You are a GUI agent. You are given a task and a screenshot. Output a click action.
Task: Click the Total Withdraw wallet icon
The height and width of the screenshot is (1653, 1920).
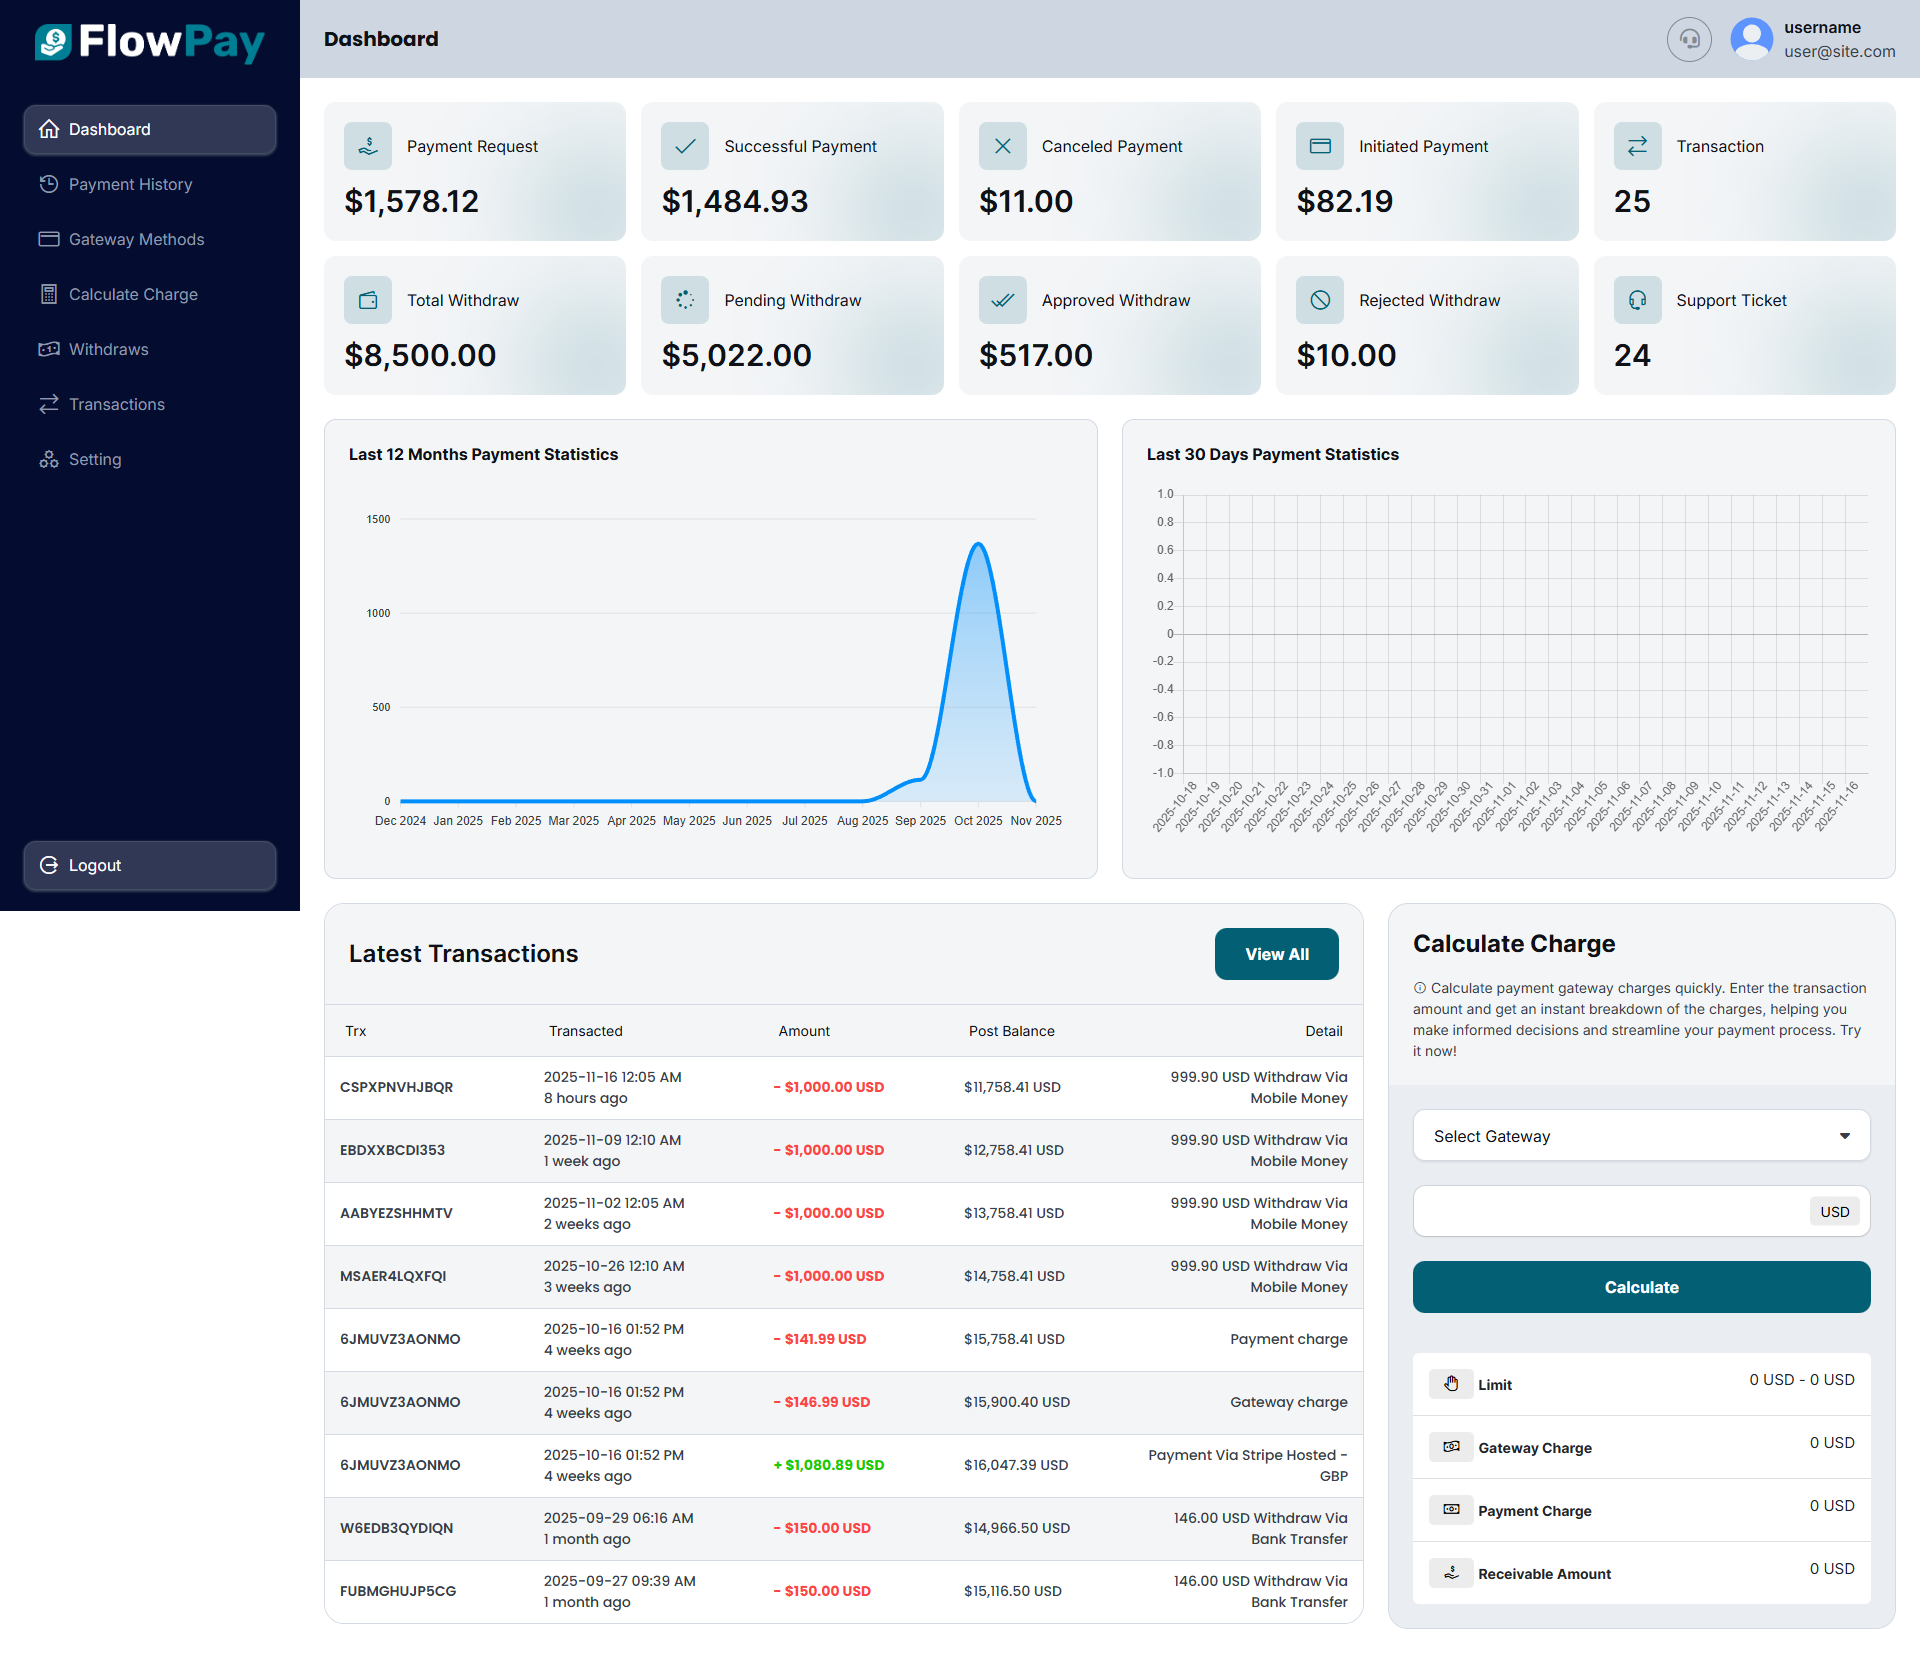(x=368, y=300)
